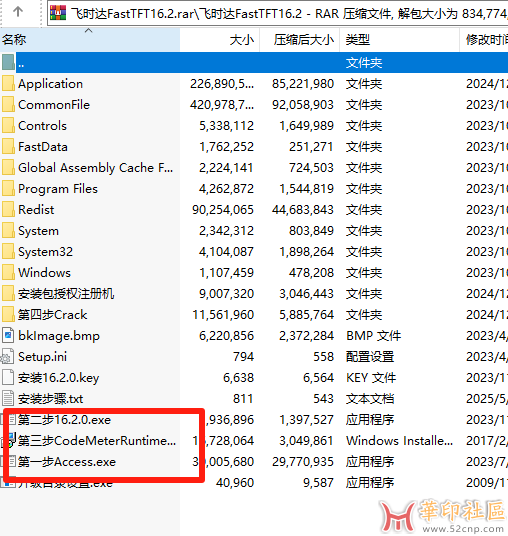
Task: Sort by 修改时间 column header
Action: [x=484, y=40]
